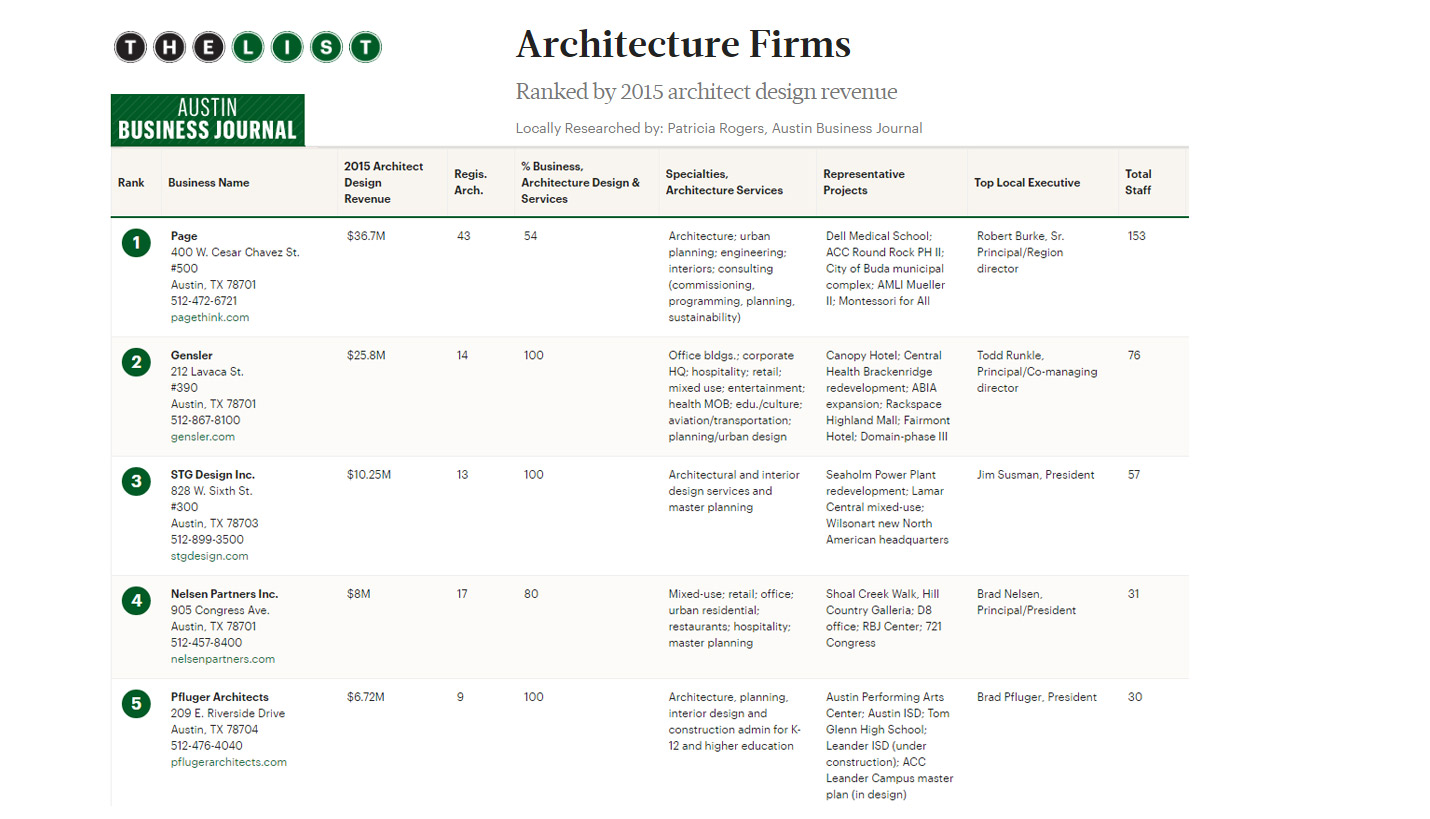1430x819 pixels.
Task: Open the gensler.com website link
Action: pos(203,437)
